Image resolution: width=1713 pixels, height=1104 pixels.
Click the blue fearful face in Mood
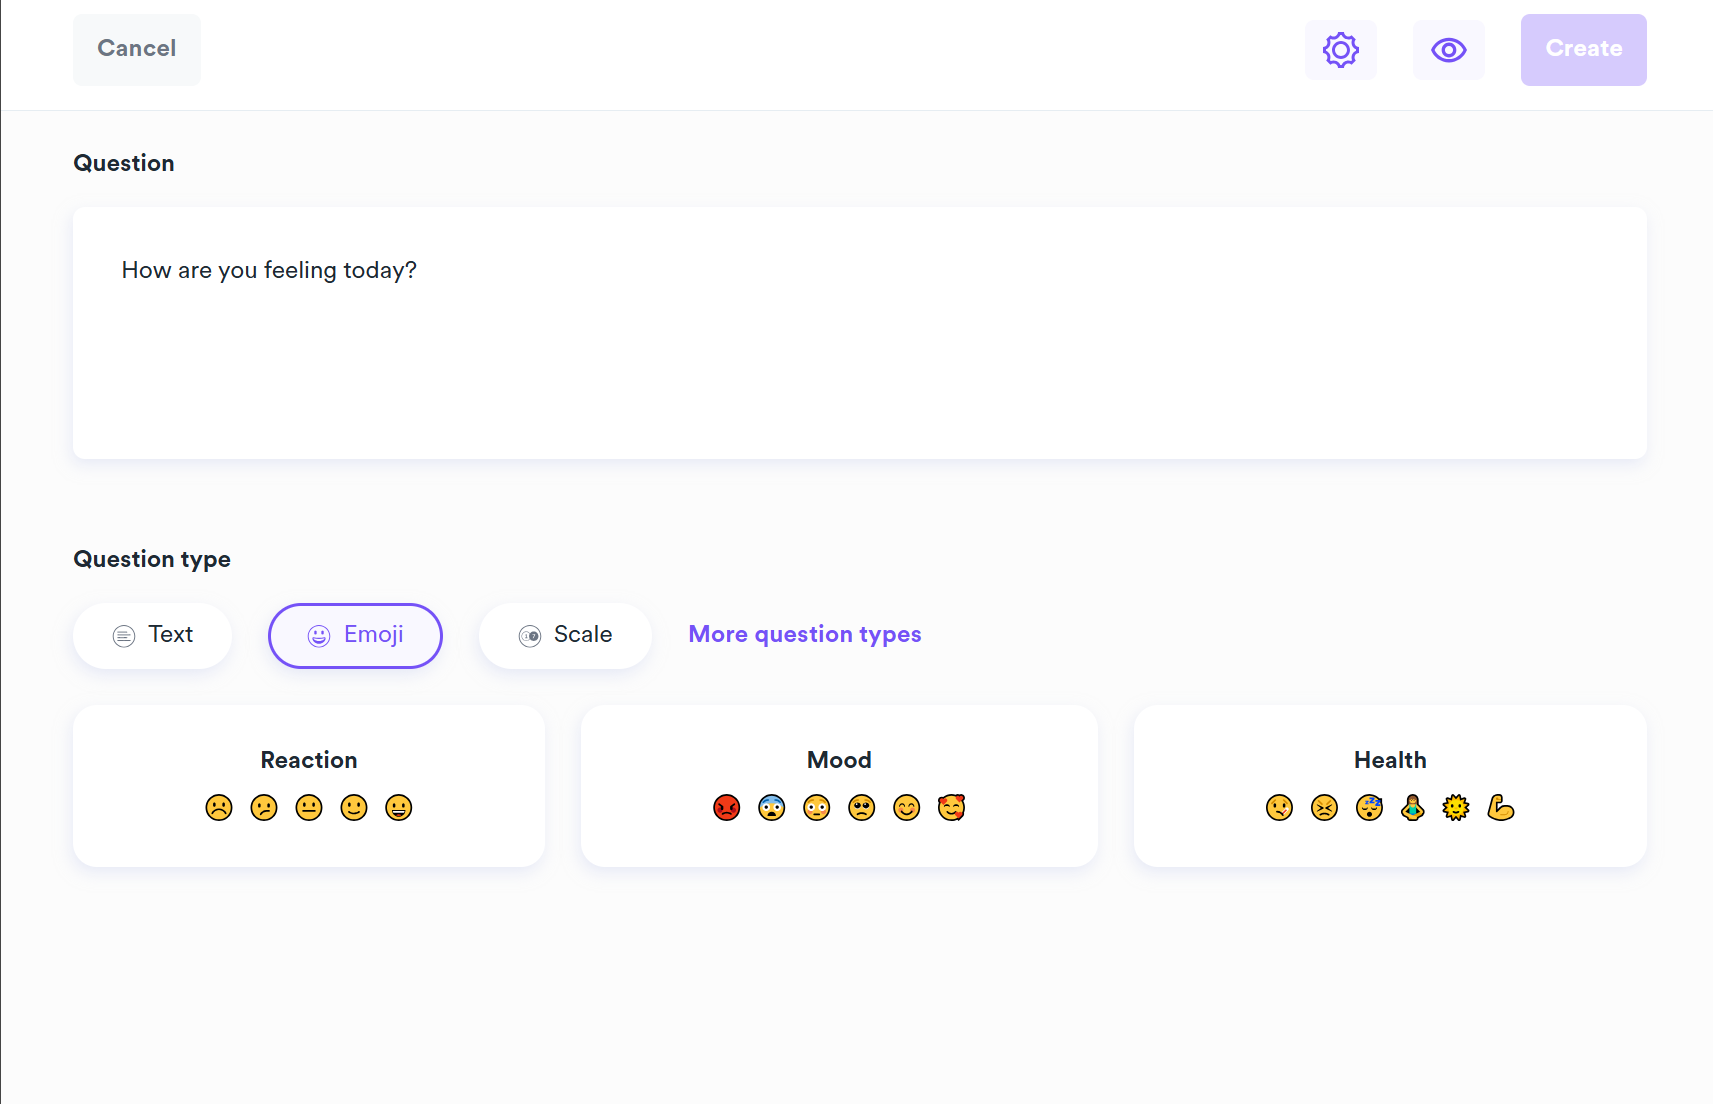[x=772, y=807]
